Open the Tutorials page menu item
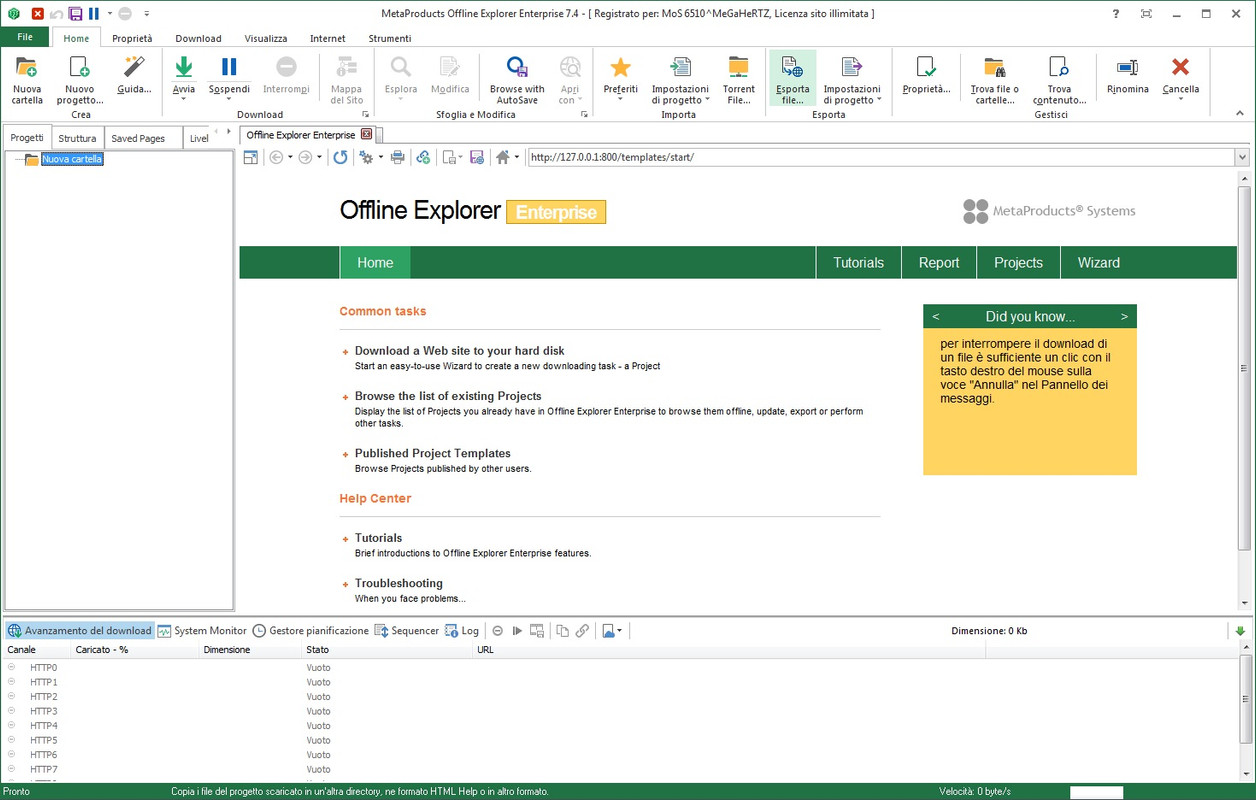The width and height of the screenshot is (1256, 800). (x=858, y=263)
